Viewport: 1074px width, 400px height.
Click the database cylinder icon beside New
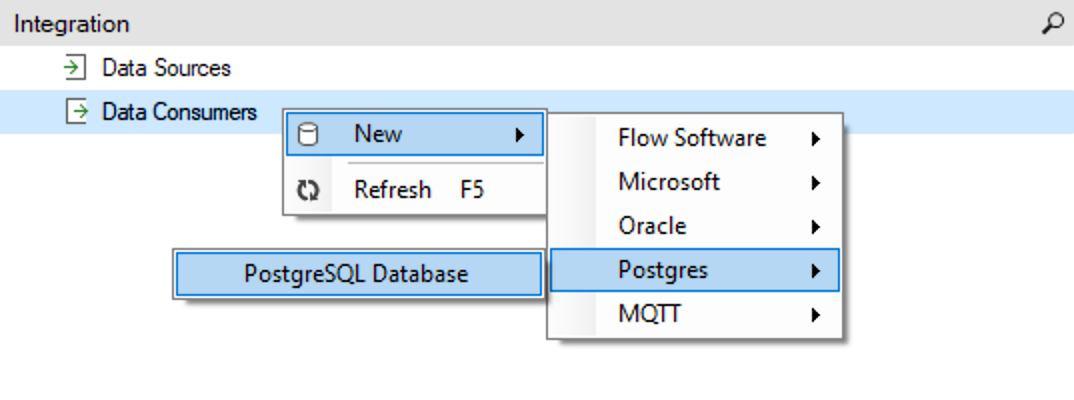(x=309, y=134)
